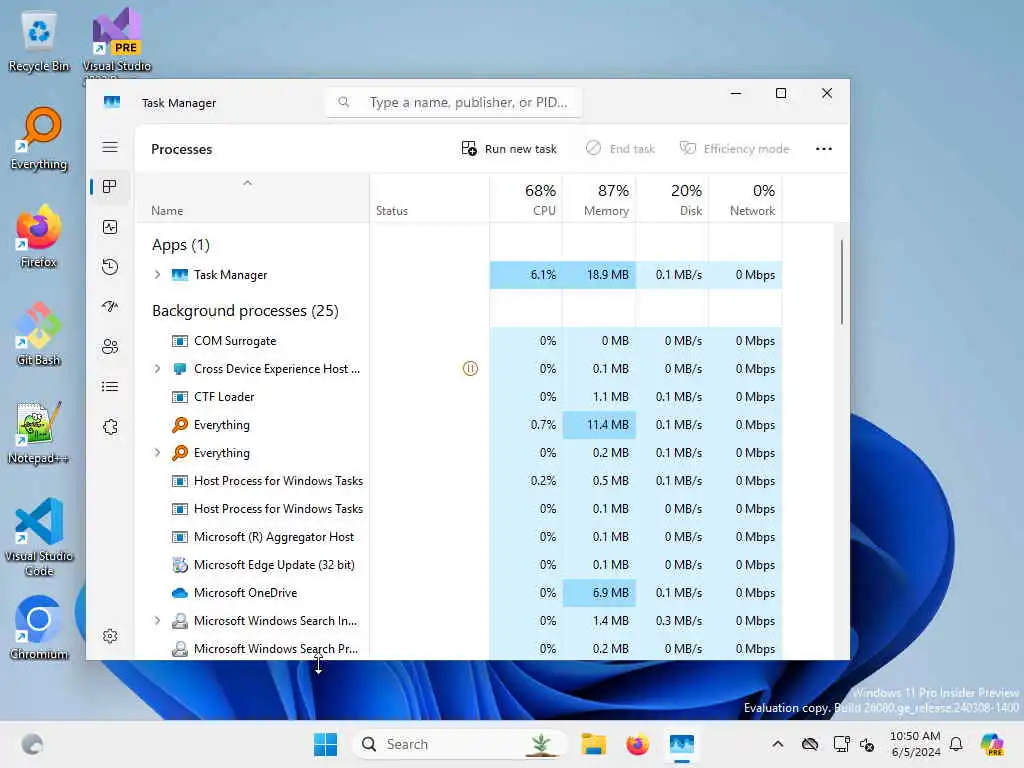Click the Task Manager title bar app icon
This screenshot has width=1024, height=768.
pyautogui.click(x=112, y=103)
